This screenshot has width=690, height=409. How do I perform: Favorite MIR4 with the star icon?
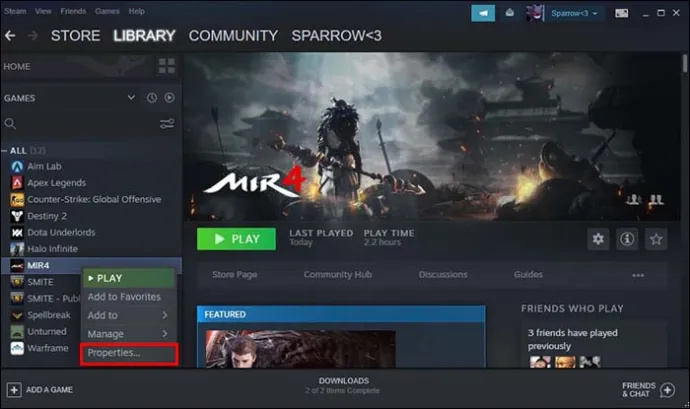656,239
